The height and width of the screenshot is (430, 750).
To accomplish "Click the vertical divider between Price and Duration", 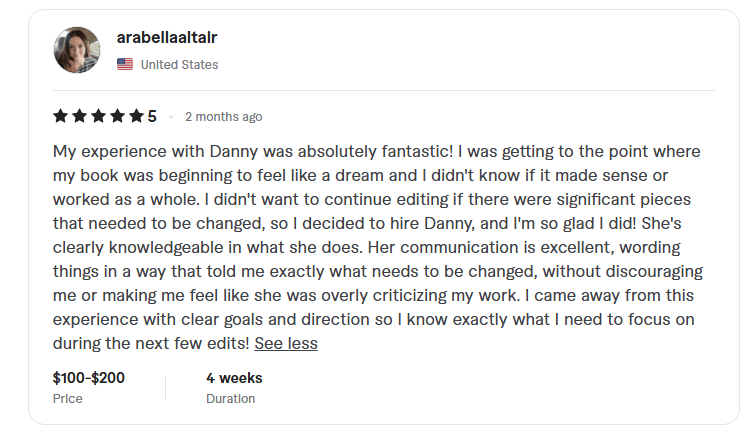I will pos(165,388).
